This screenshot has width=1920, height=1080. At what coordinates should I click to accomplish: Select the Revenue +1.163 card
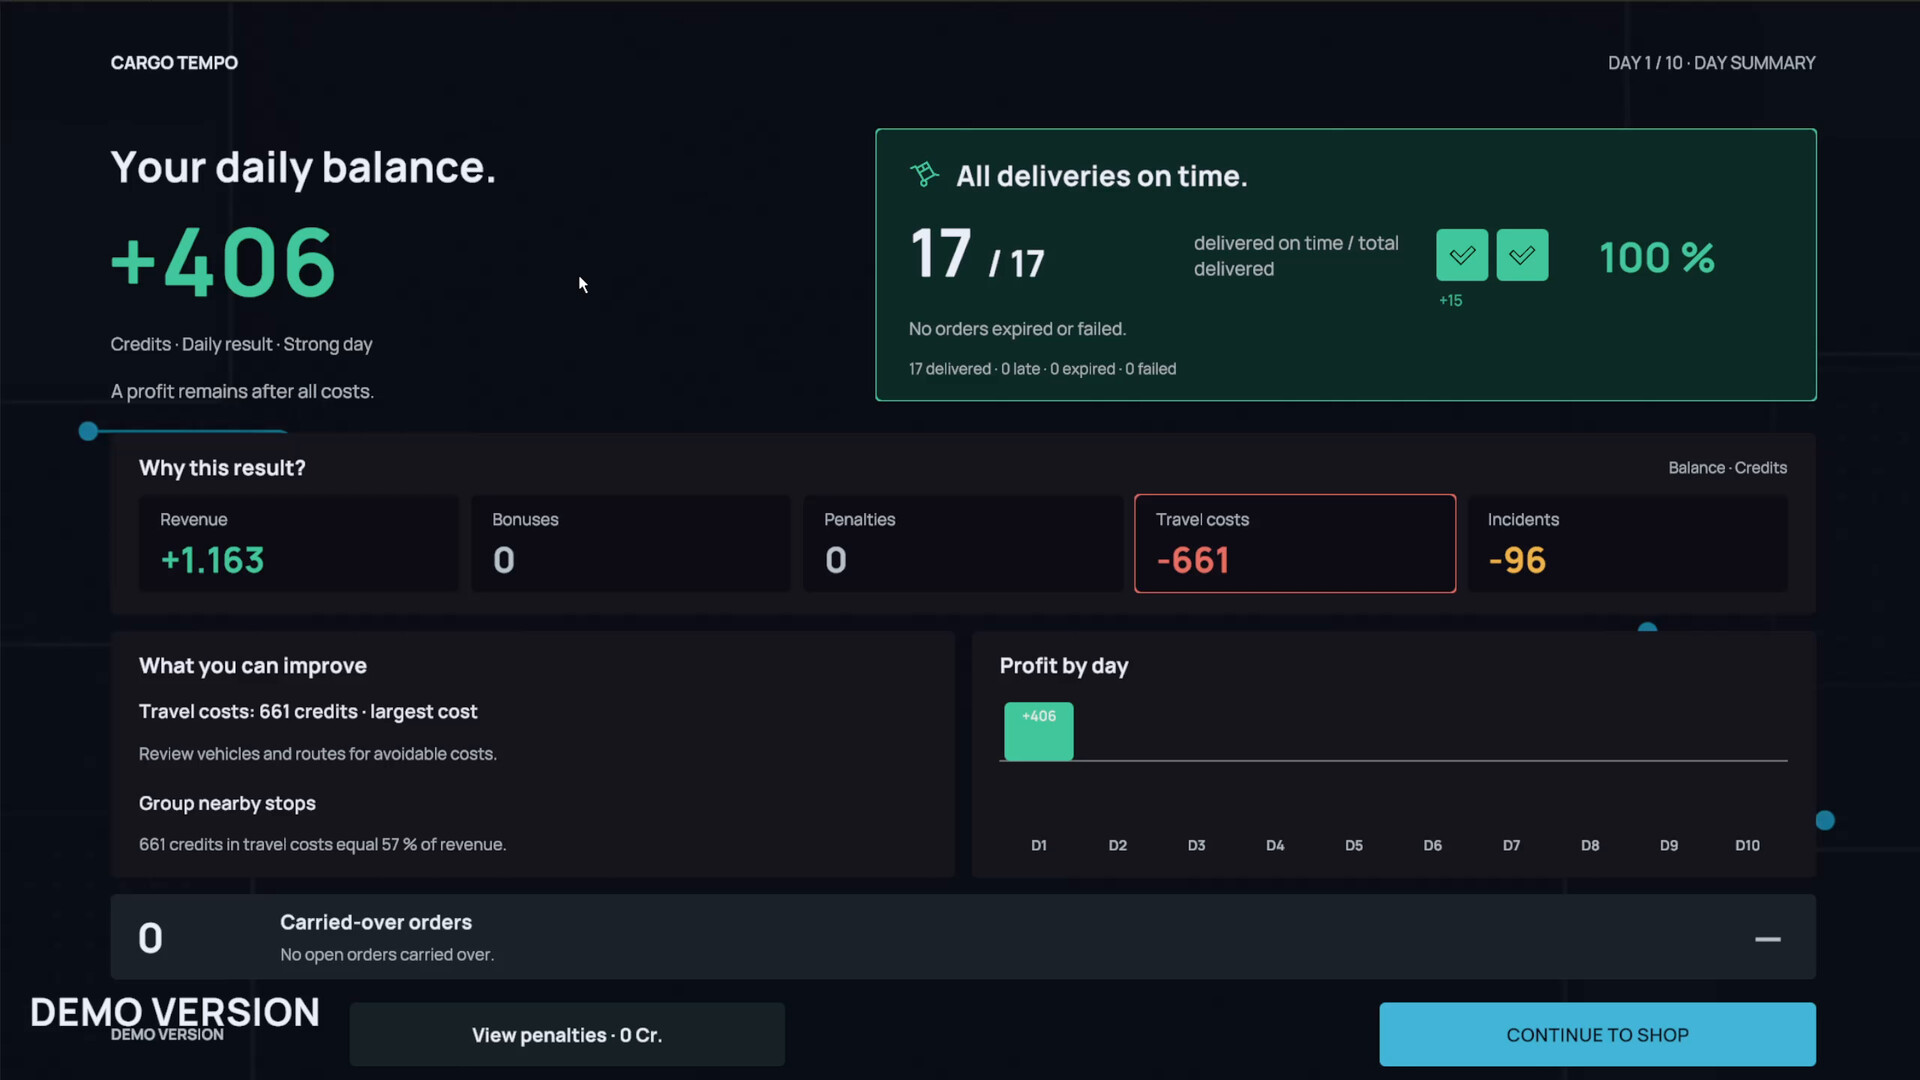[x=298, y=543]
